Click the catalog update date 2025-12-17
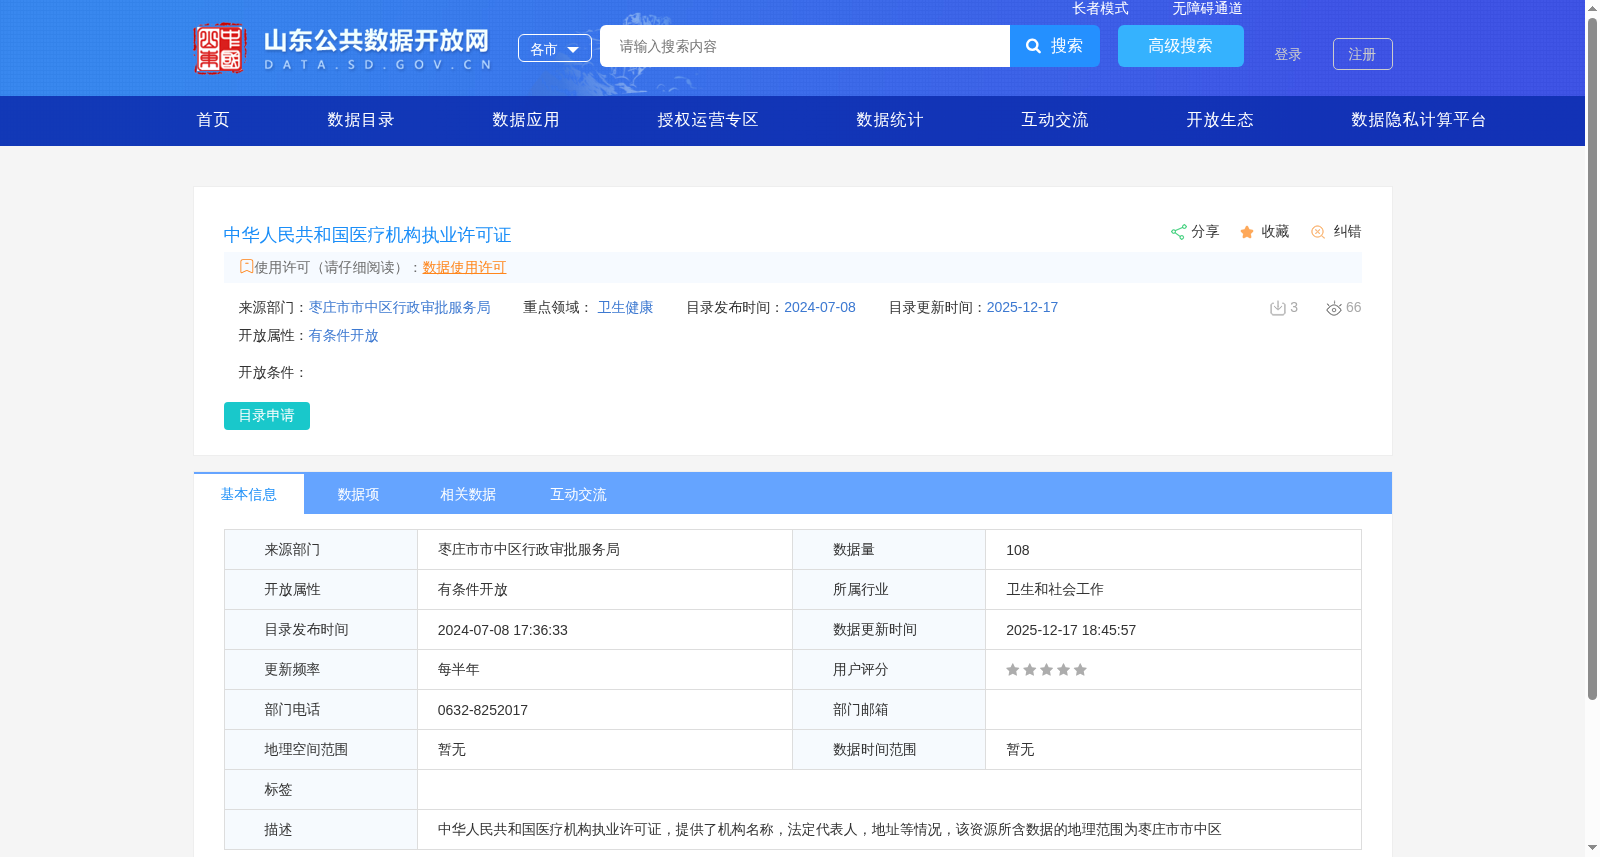The height and width of the screenshot is (857, 1600). [1022, 308]
